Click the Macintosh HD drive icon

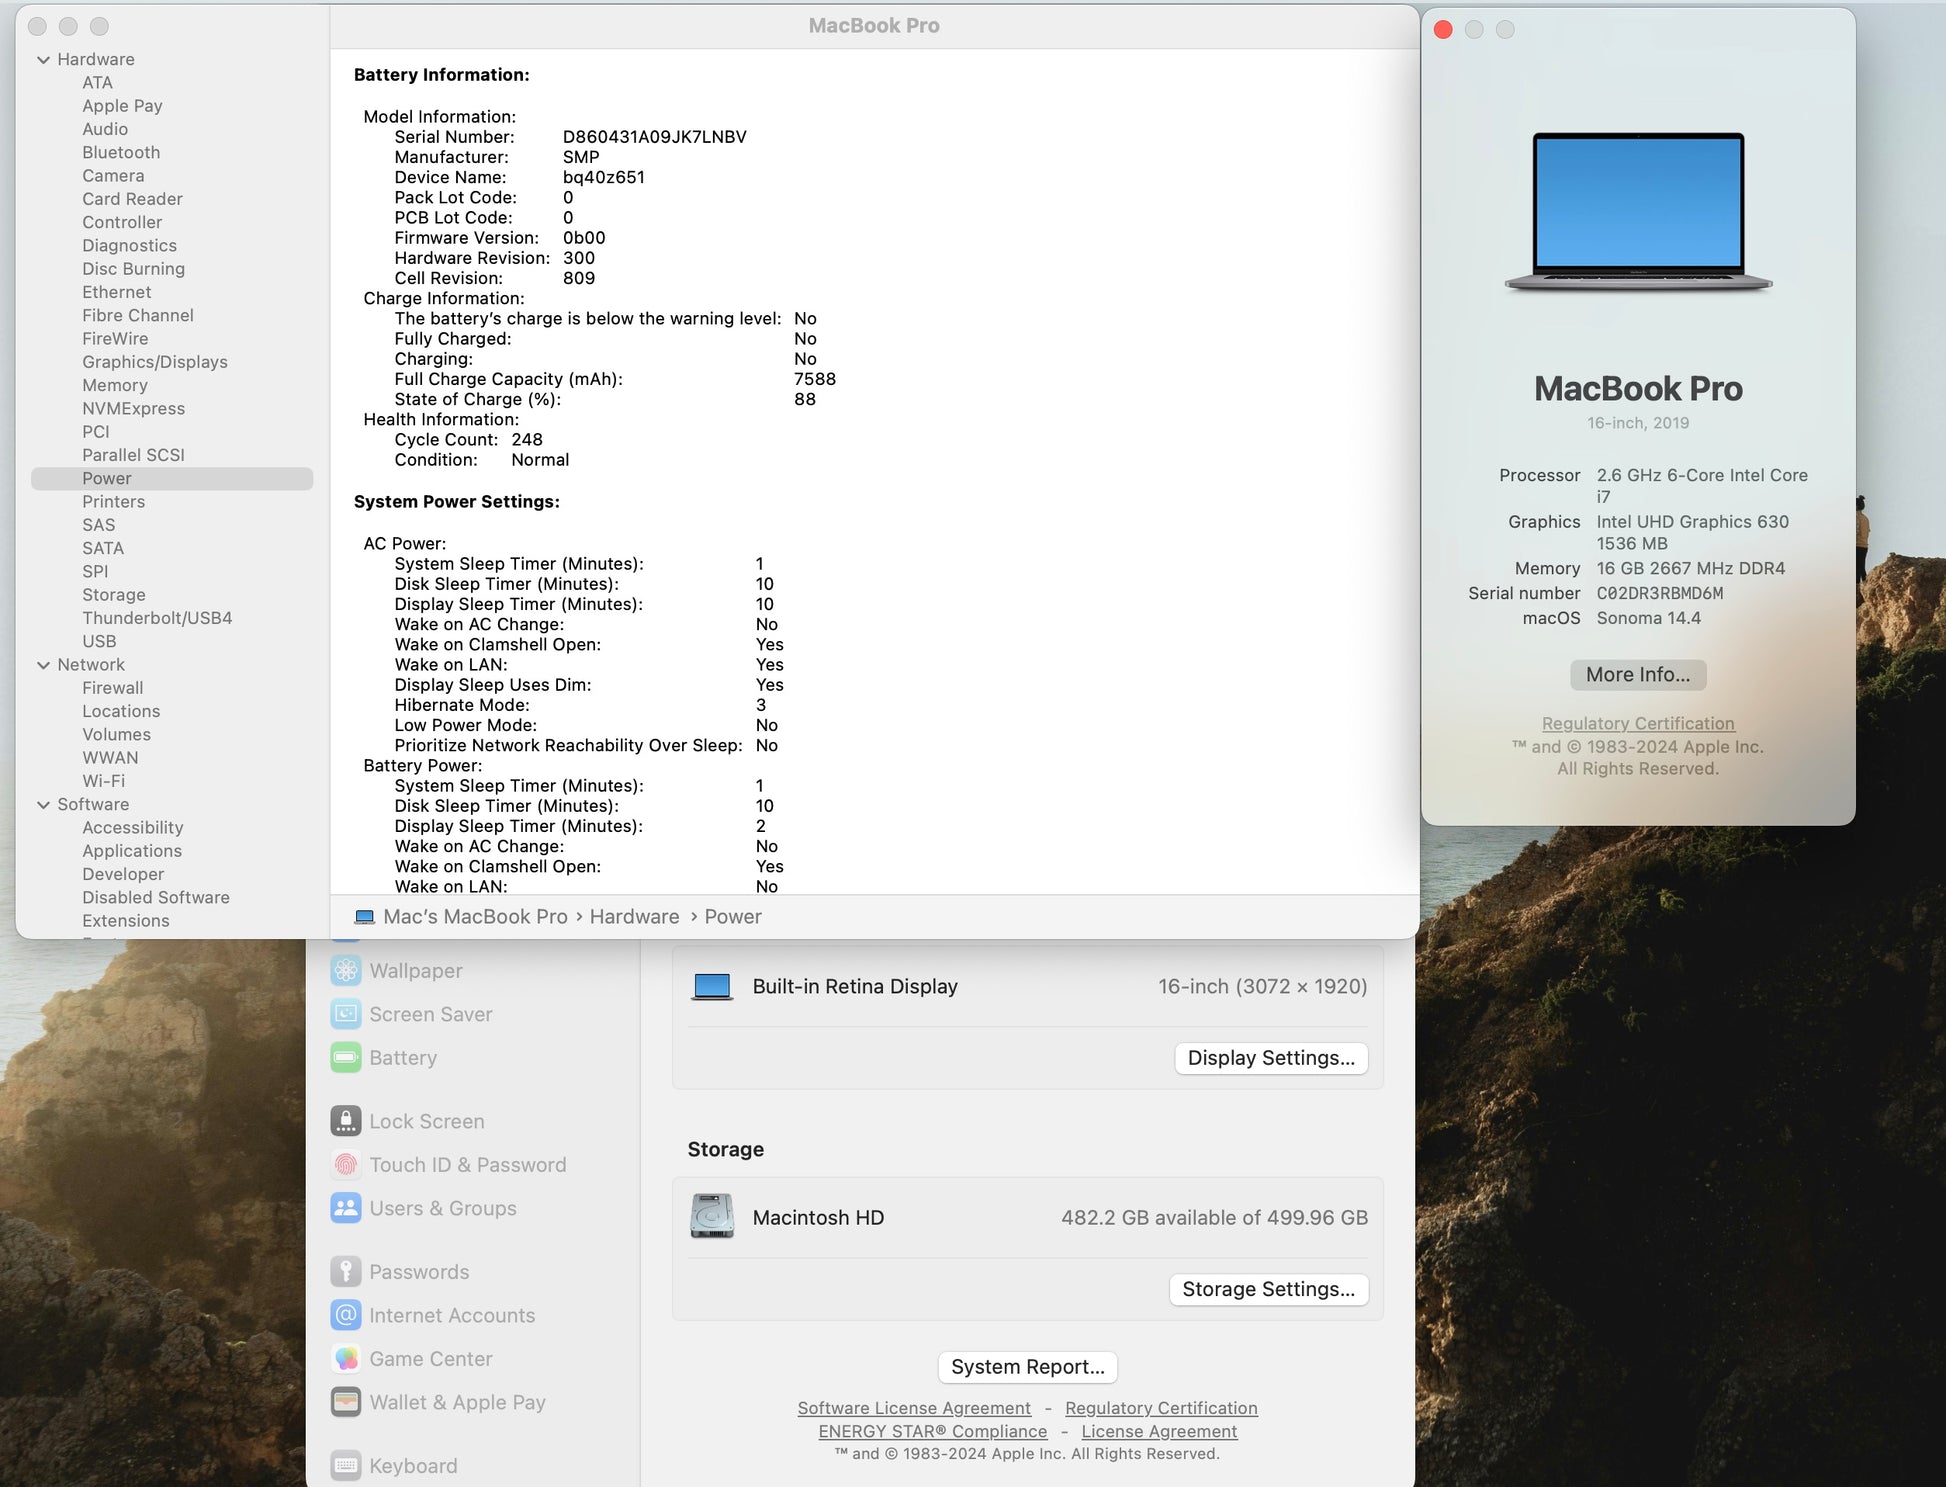point(712,1217)
